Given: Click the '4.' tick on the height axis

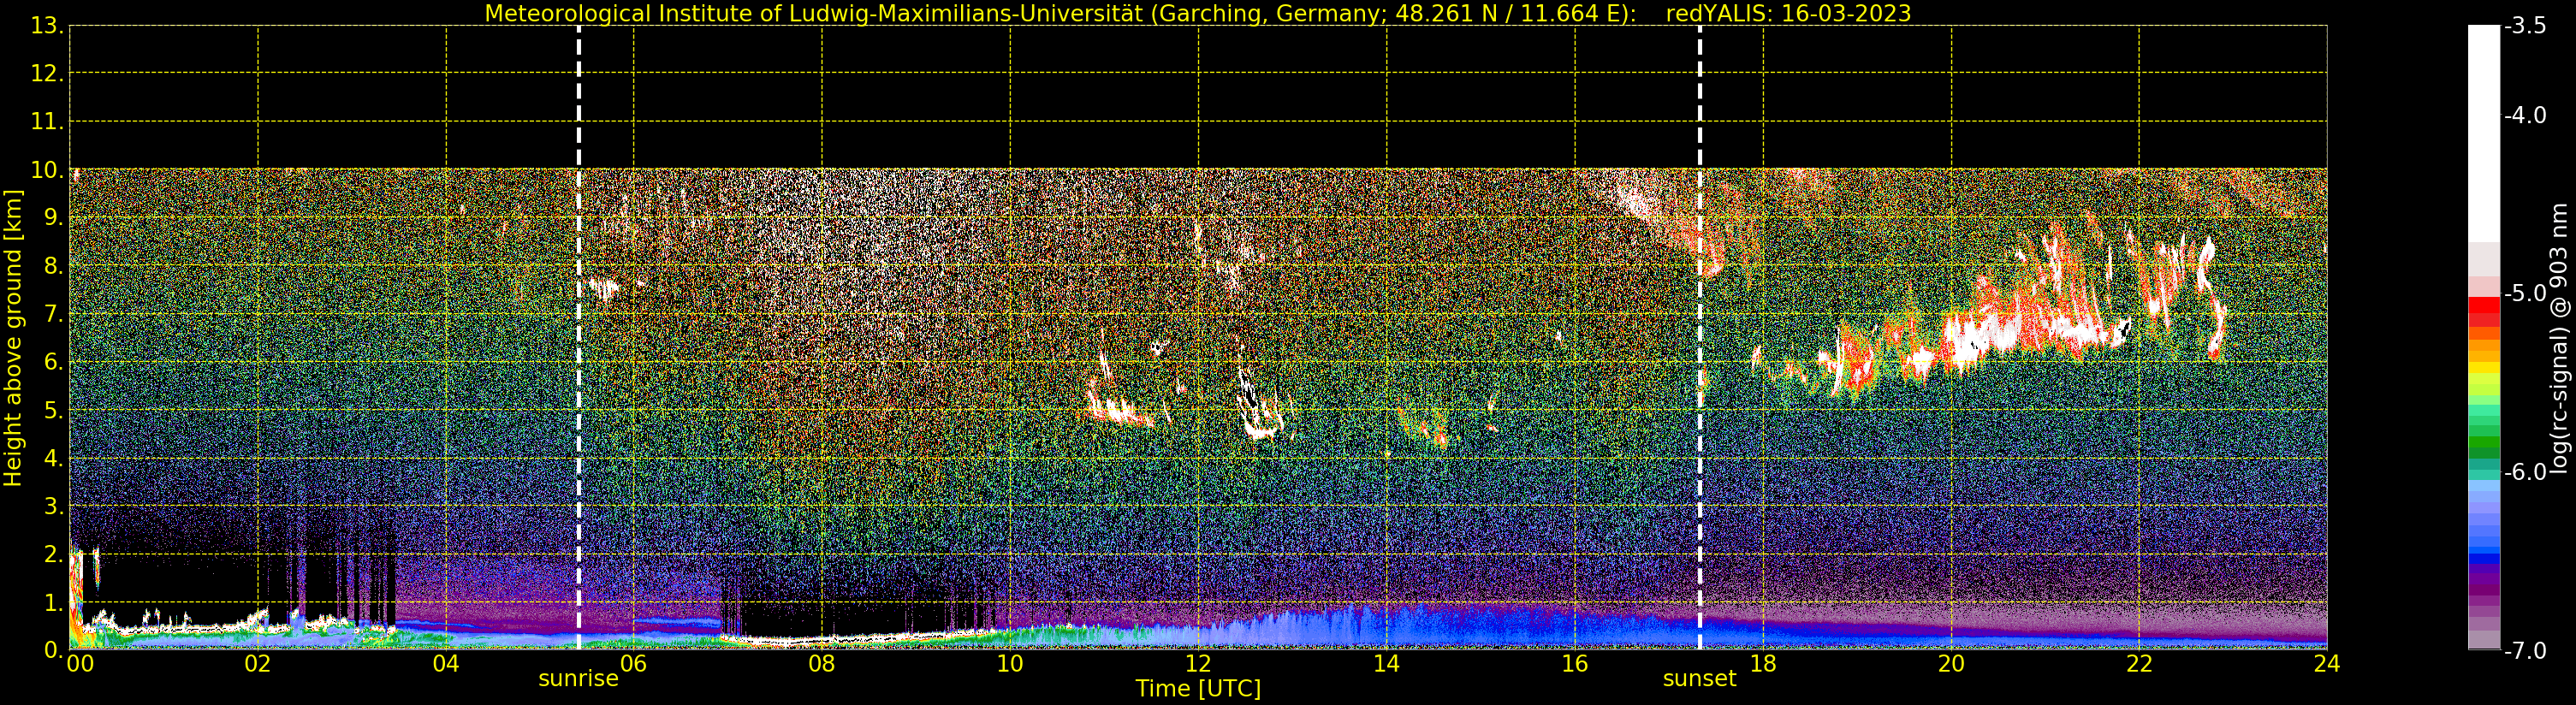Looking at the screenshot, I should pyautogui.click(x=54, y=458).
